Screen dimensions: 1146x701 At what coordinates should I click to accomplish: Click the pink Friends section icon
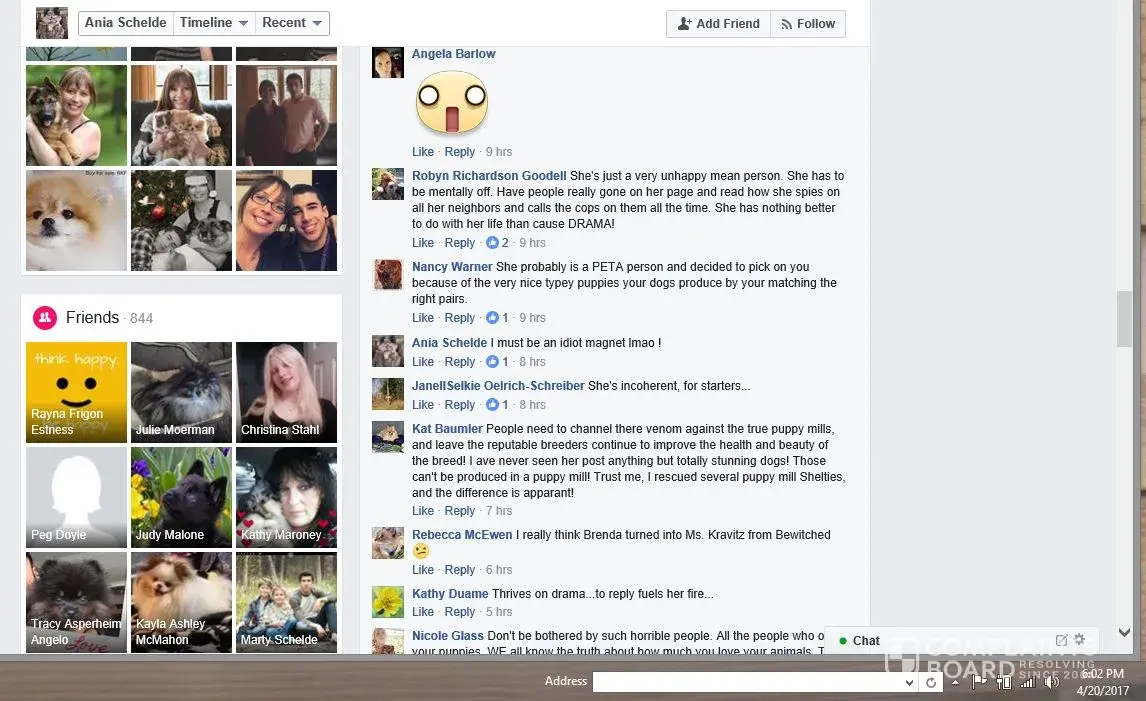click(45, 317)
